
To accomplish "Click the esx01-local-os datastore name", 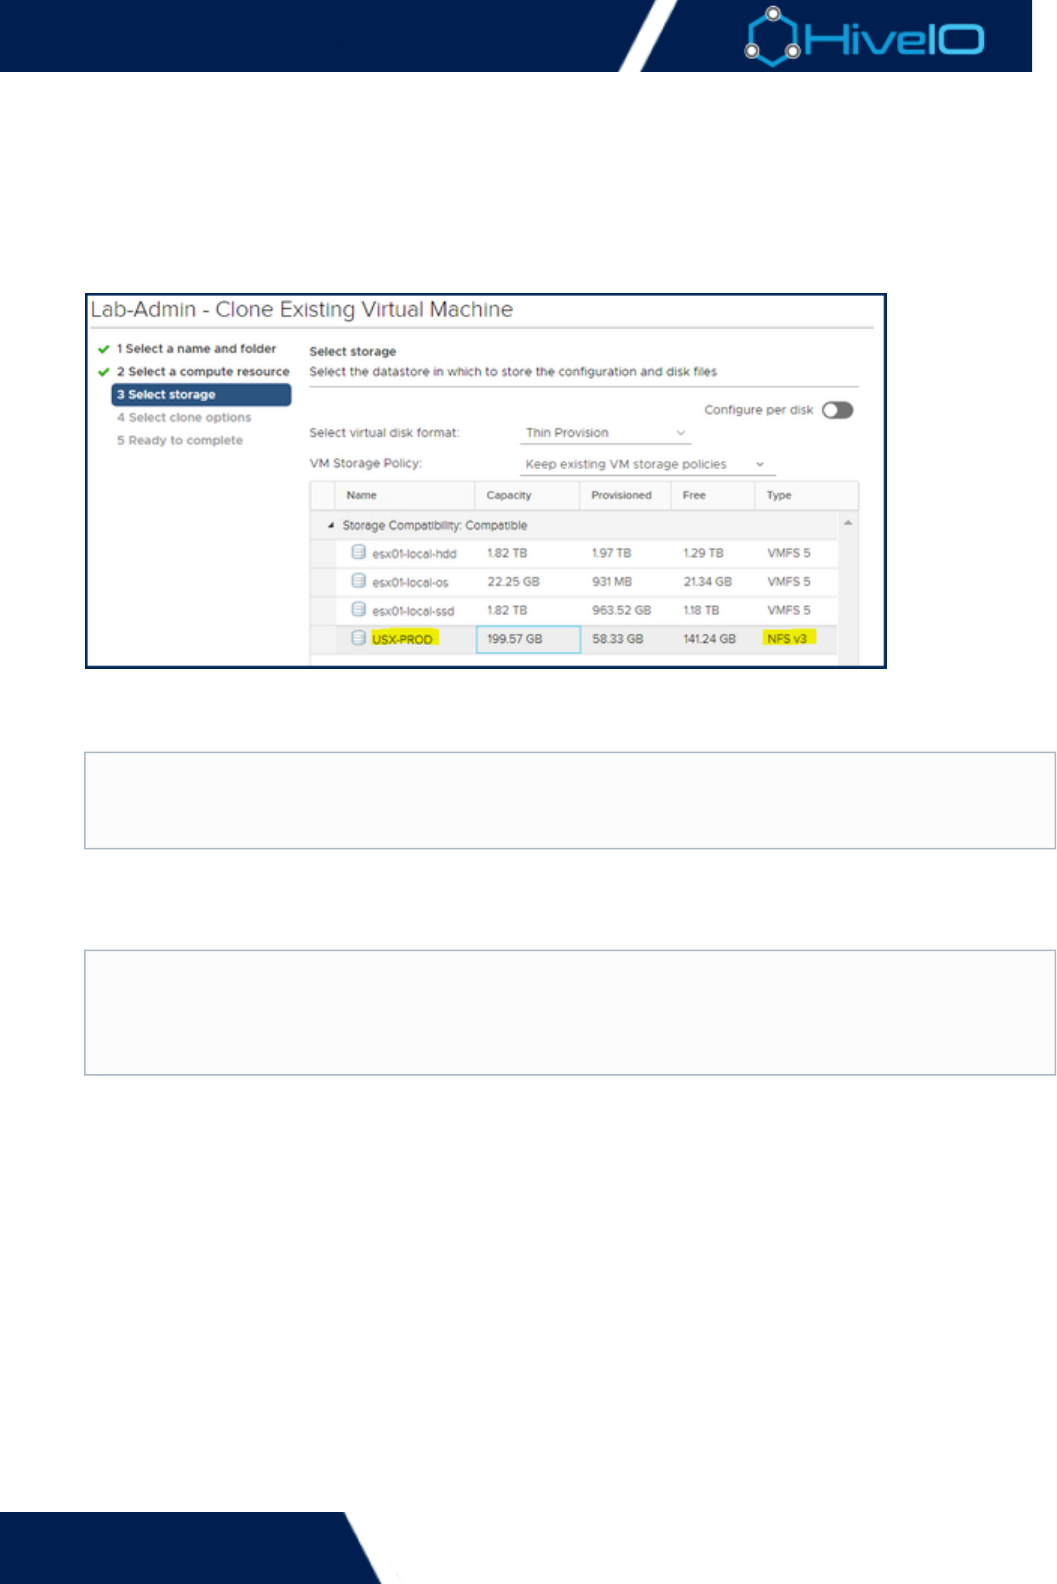I will (x=410, y=582).
